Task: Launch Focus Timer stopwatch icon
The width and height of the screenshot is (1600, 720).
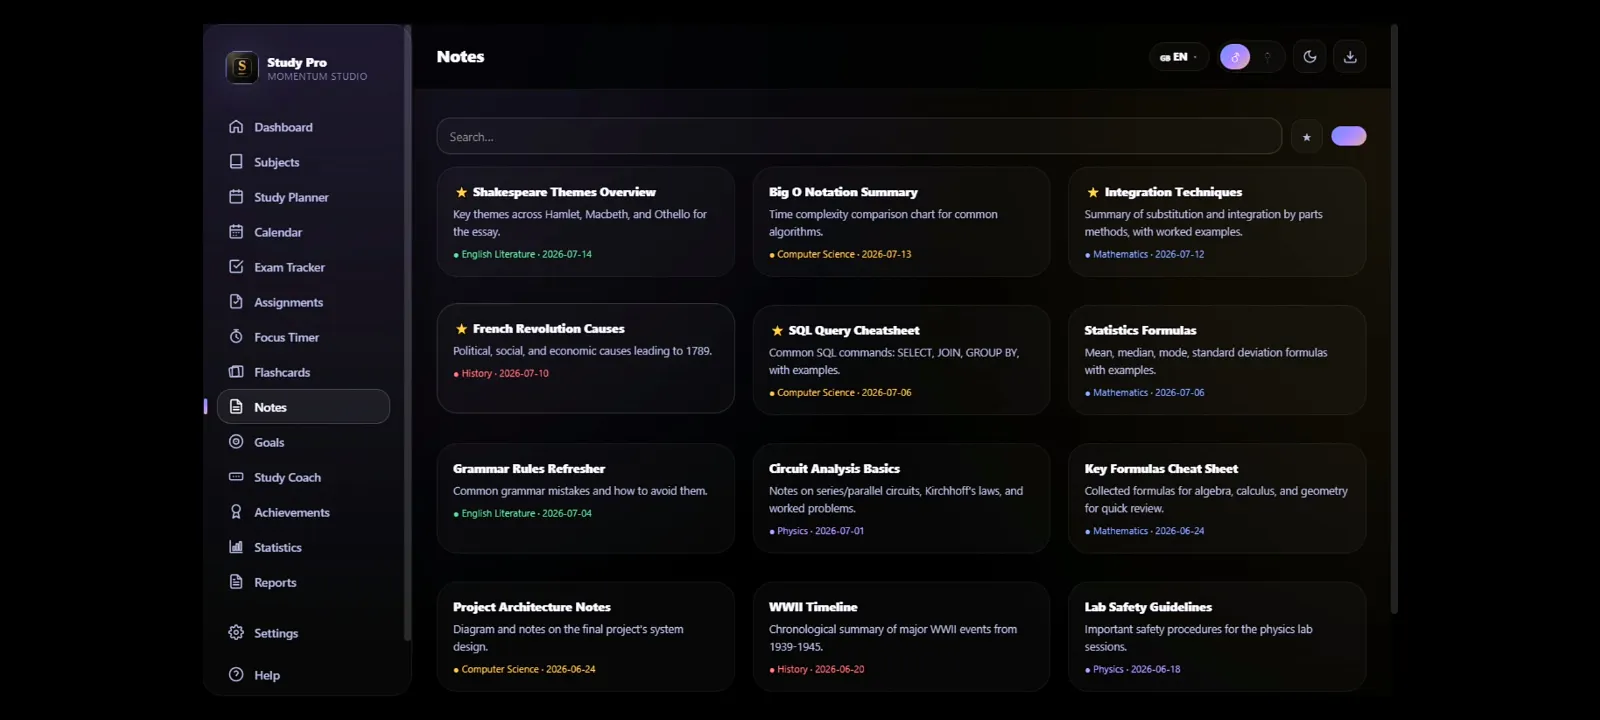Action: pyautogui.click(x=236, y=337)
